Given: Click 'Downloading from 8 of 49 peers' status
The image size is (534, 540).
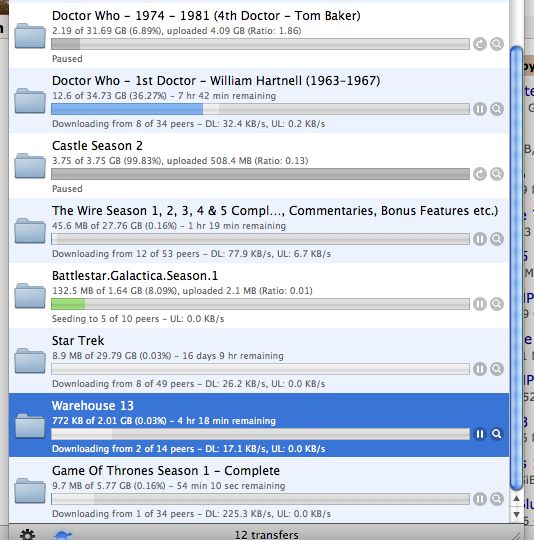Looking at the screenshot, I should coord(123,384).
